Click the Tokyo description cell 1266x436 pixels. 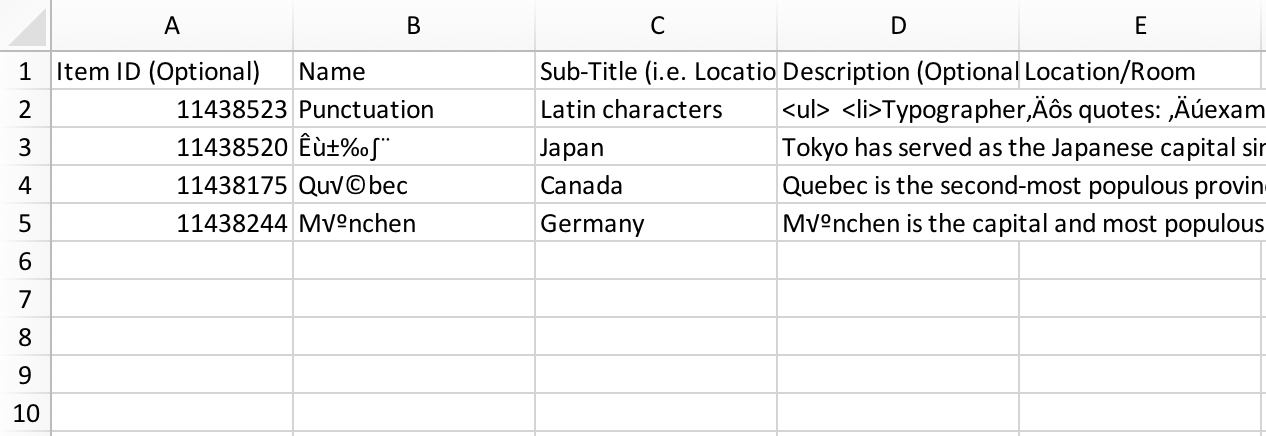[x=898, y=148]
